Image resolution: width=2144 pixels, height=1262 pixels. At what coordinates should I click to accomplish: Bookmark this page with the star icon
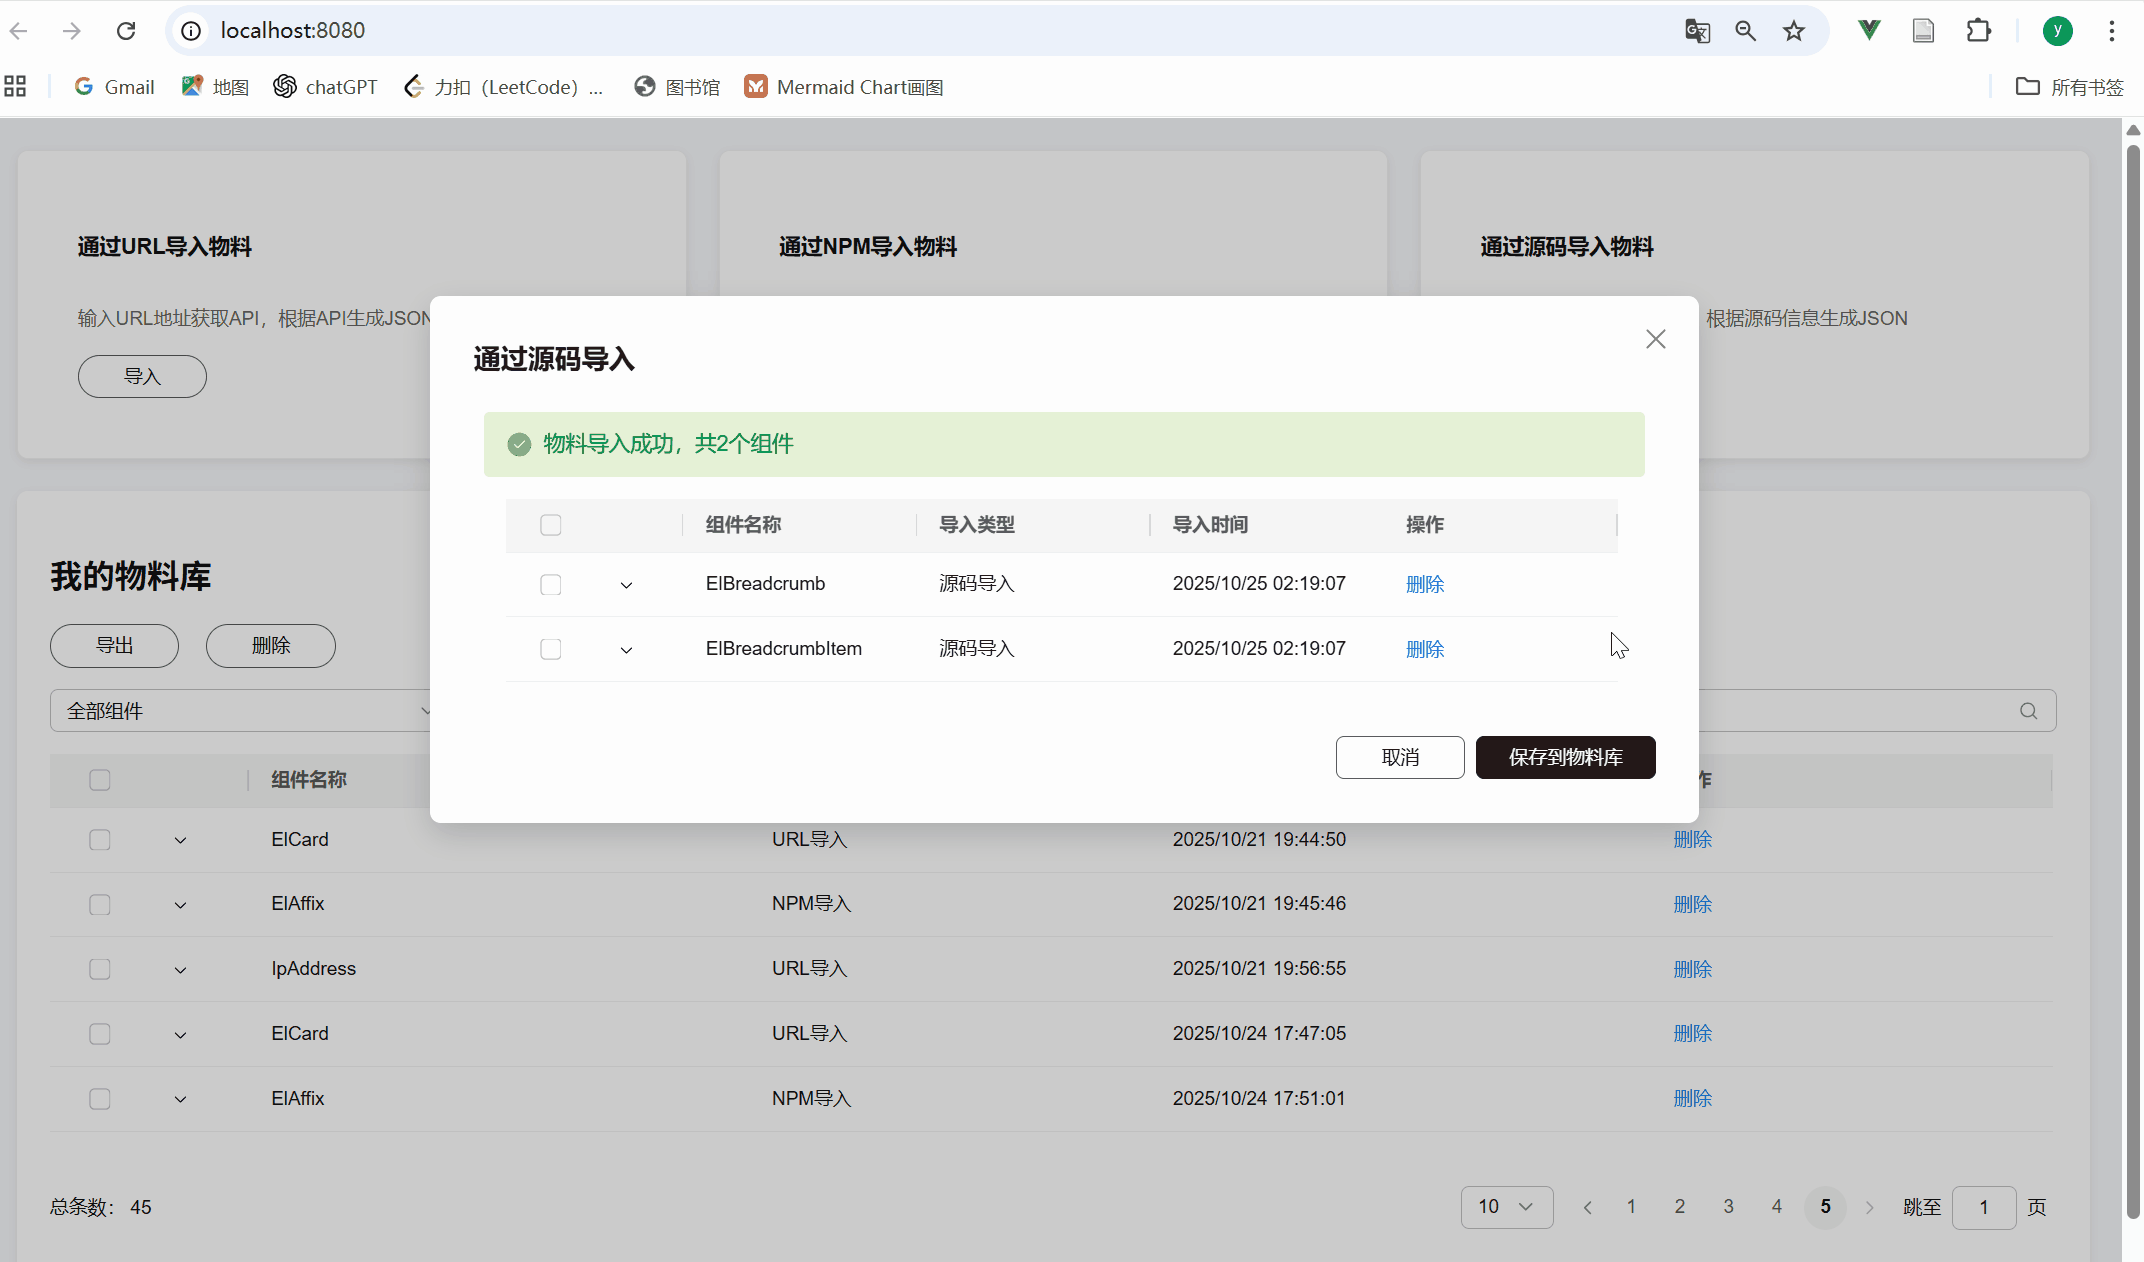(x=1794, y=31)
